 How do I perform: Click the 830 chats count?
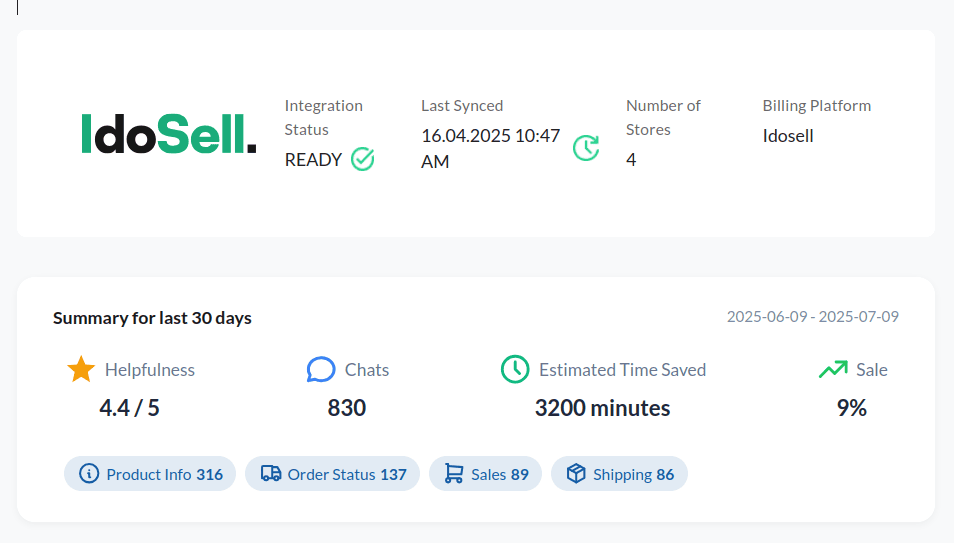click(x=347, y=408)
